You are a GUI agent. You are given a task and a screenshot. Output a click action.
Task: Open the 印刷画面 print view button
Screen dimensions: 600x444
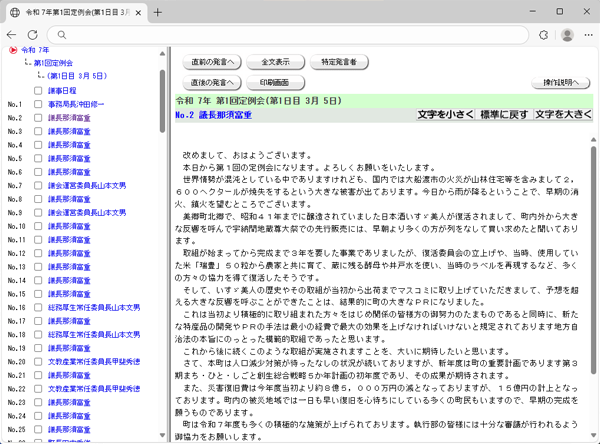pos(276,83)
